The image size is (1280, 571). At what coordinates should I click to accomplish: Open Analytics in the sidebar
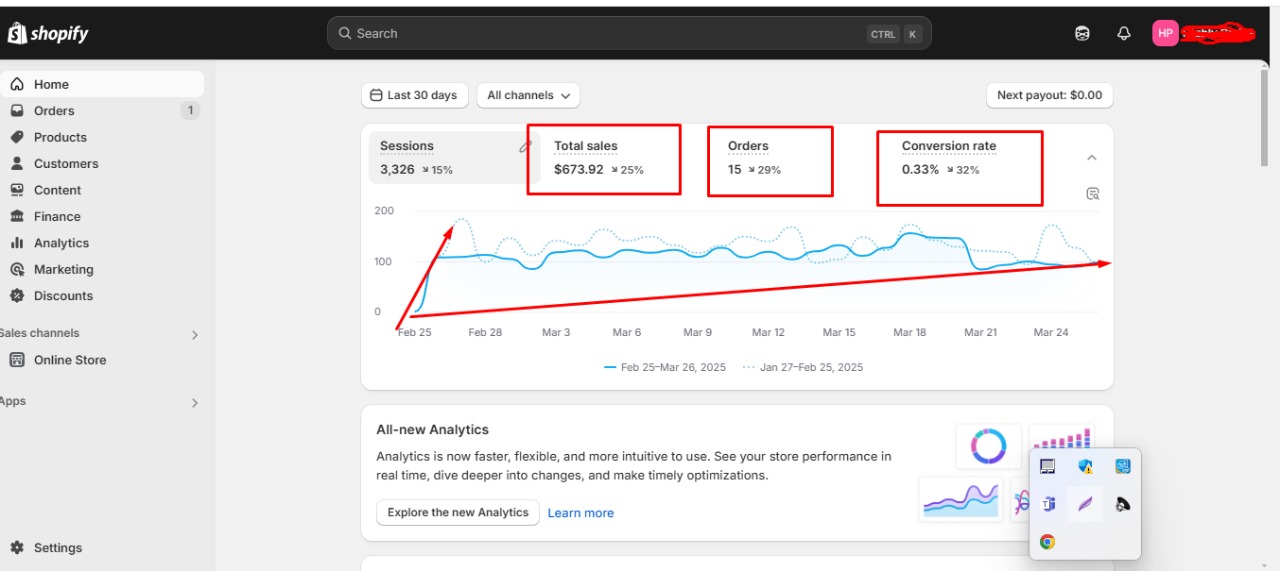pyautogui.click(x=61, y=243)
